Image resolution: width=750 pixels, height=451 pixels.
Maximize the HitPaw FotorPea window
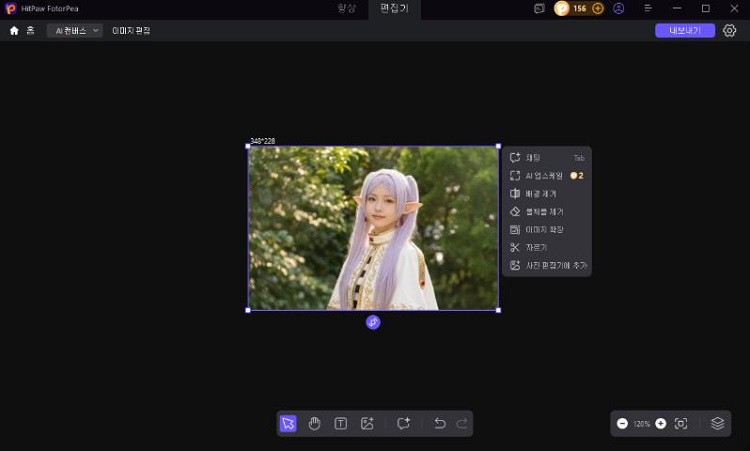coord(706,9)
